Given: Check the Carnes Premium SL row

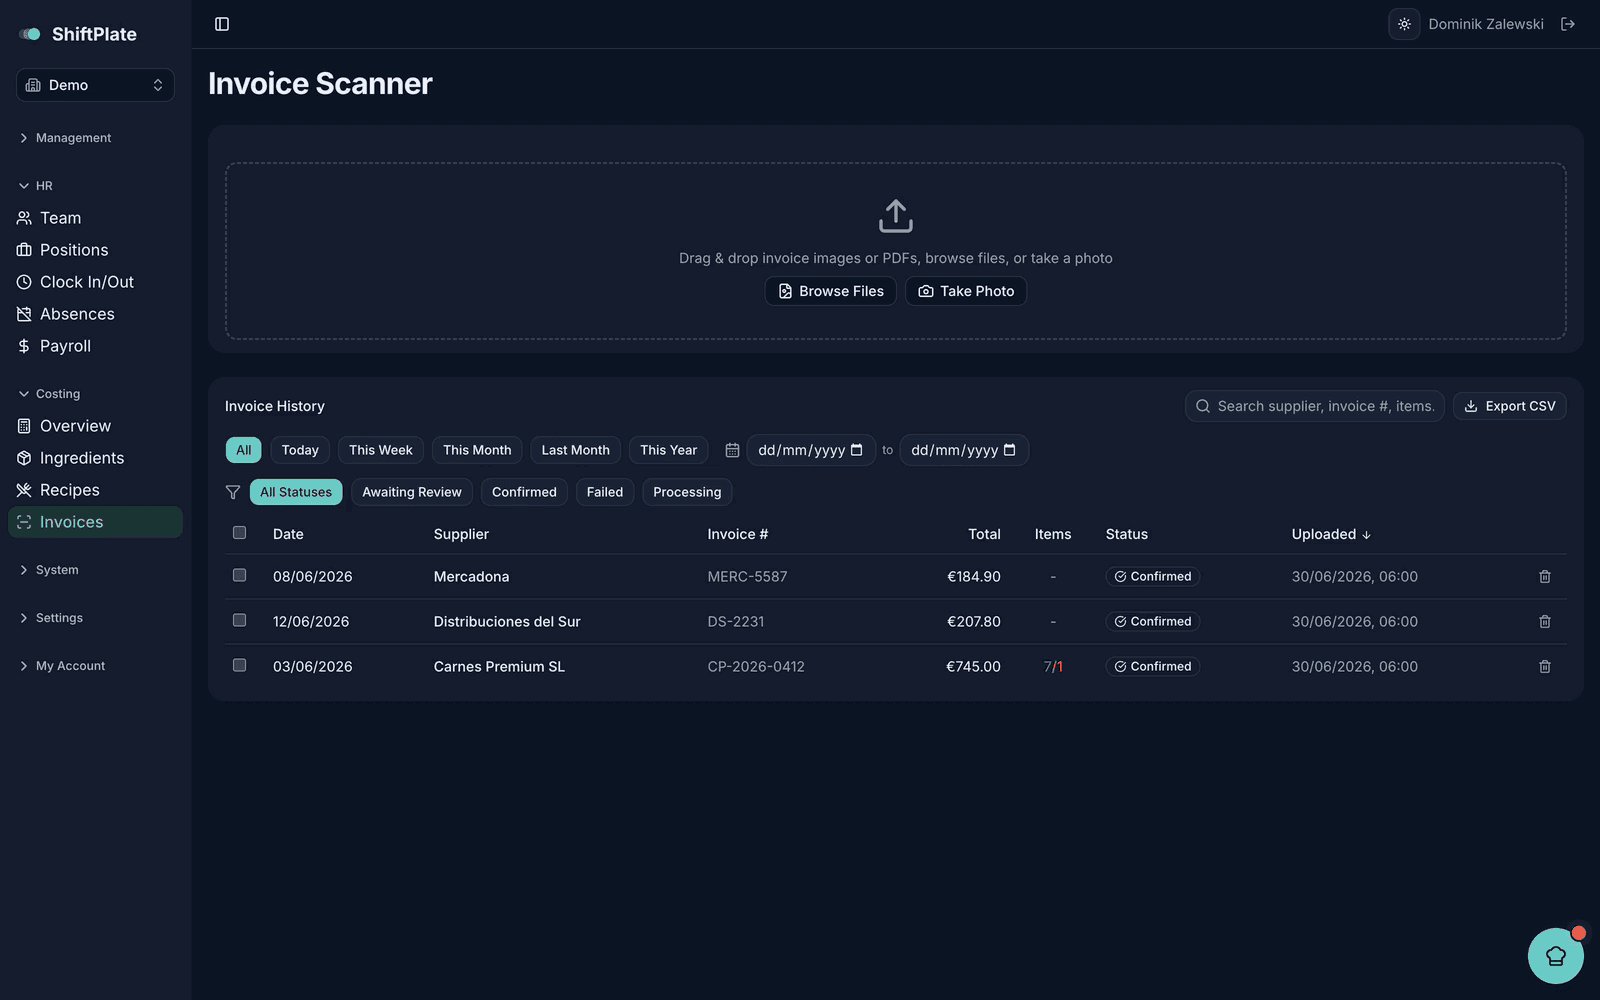Looking at the screenshot, I should pos(239,665).
